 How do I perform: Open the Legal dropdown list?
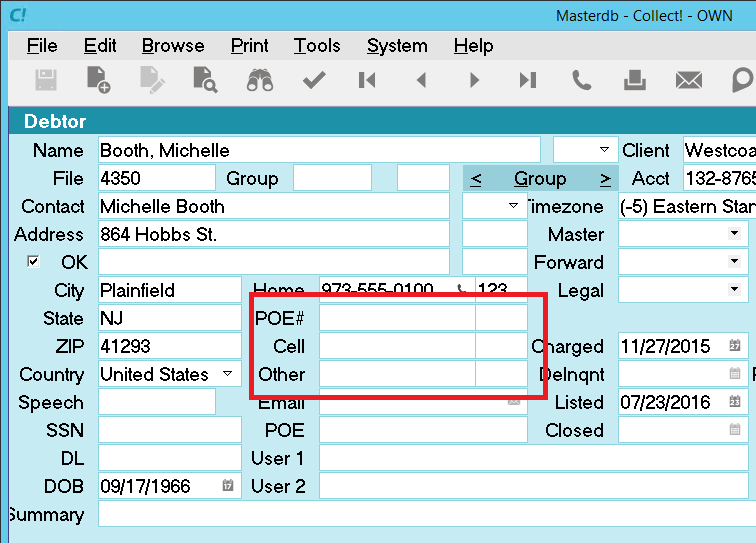coord(734,290)
